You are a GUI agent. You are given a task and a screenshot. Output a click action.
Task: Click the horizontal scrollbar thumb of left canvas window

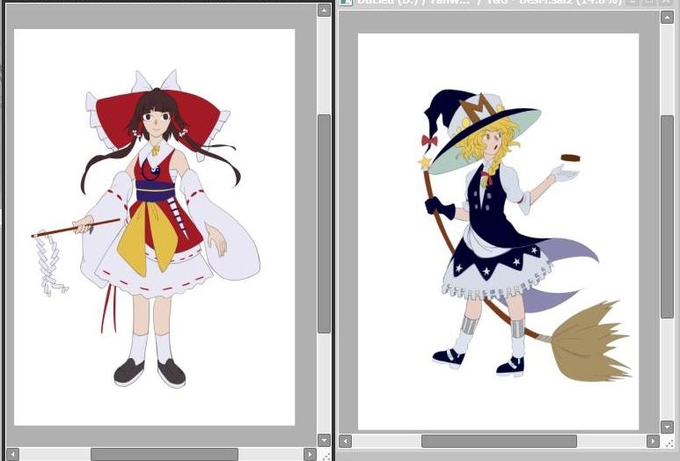click(x=164, y=454)
